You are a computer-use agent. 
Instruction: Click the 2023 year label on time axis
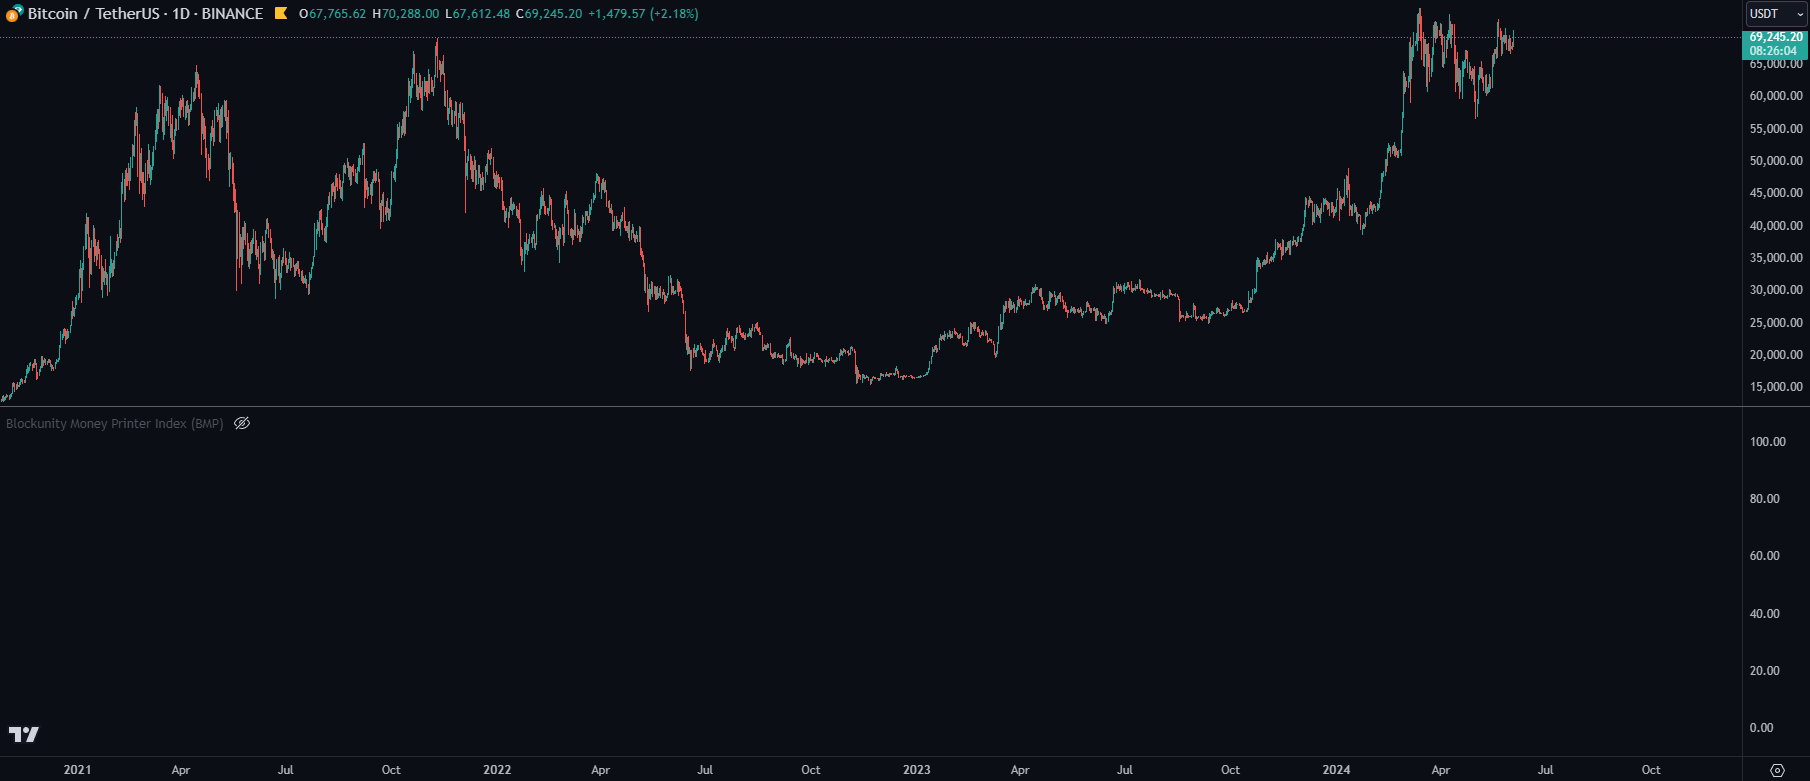click(916, 770)
